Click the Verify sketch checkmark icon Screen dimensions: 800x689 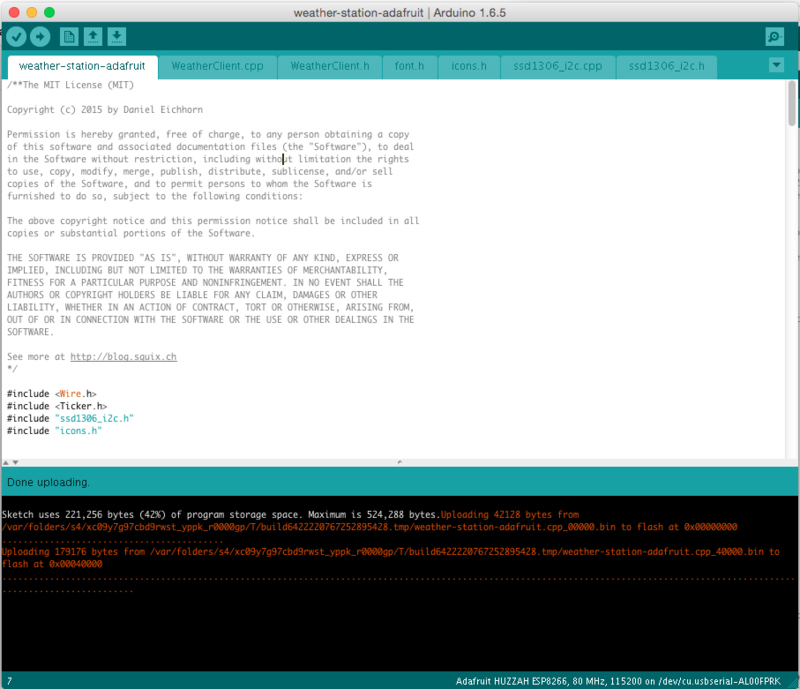click(16, 37)
